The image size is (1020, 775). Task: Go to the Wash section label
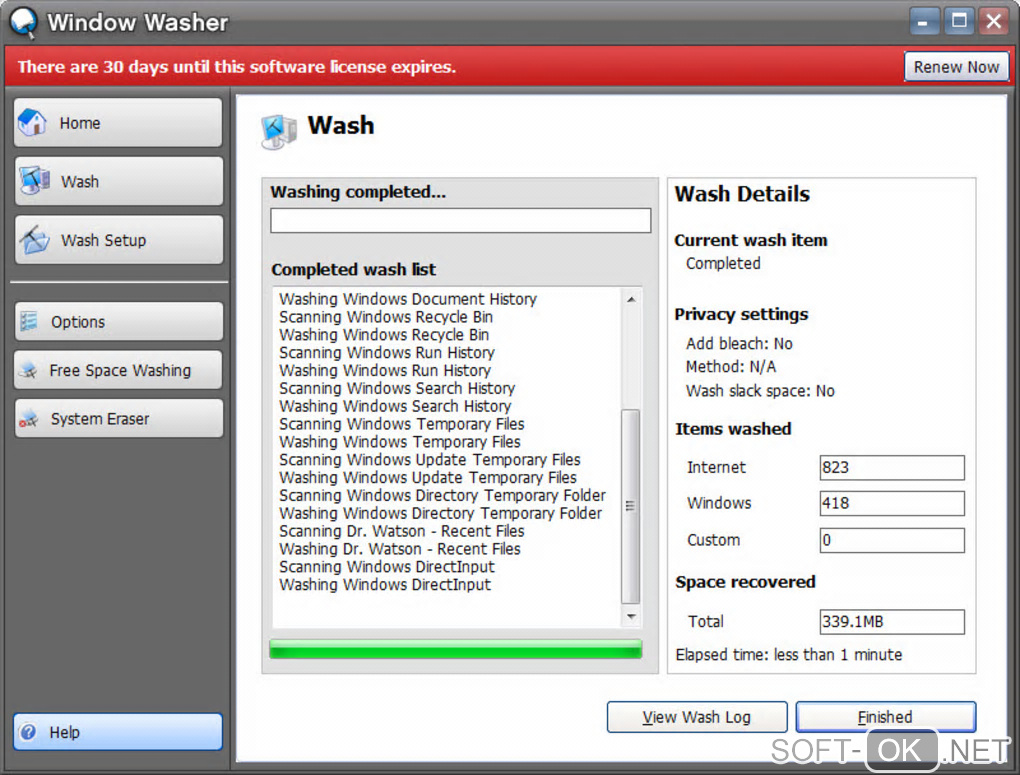(x=80, y=182)
